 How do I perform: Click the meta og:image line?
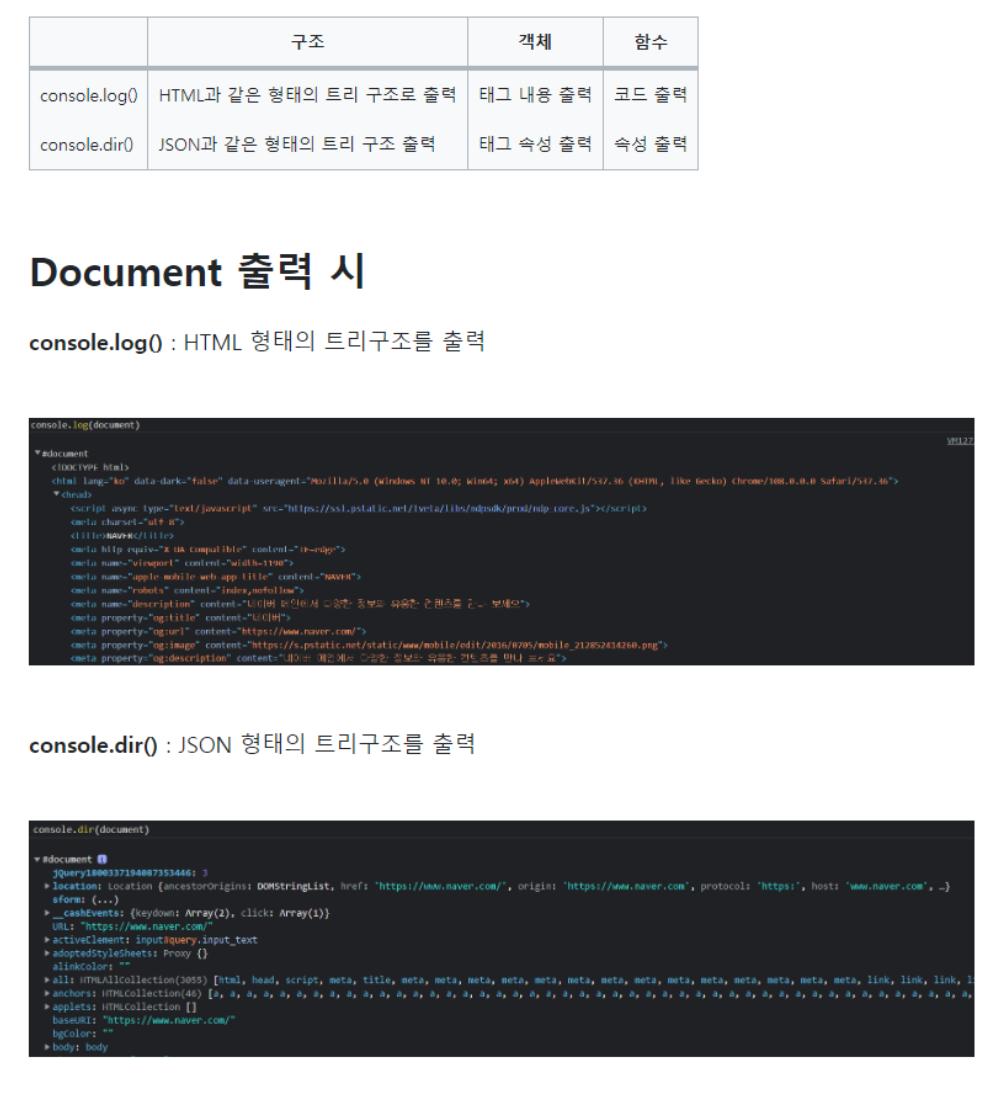pyautogui.click(x=369, y=644)
